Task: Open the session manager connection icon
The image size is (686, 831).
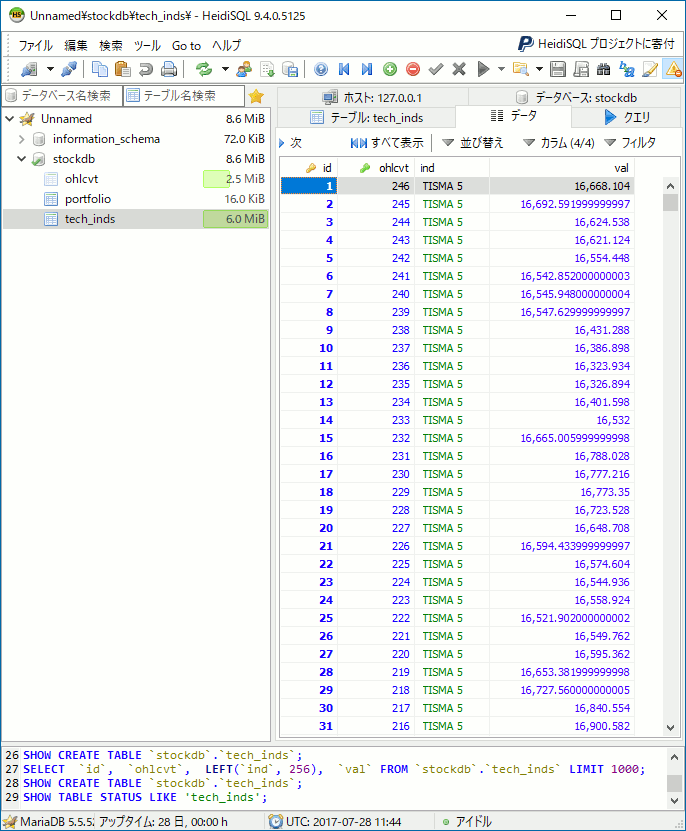Action: tap(29, 69)
